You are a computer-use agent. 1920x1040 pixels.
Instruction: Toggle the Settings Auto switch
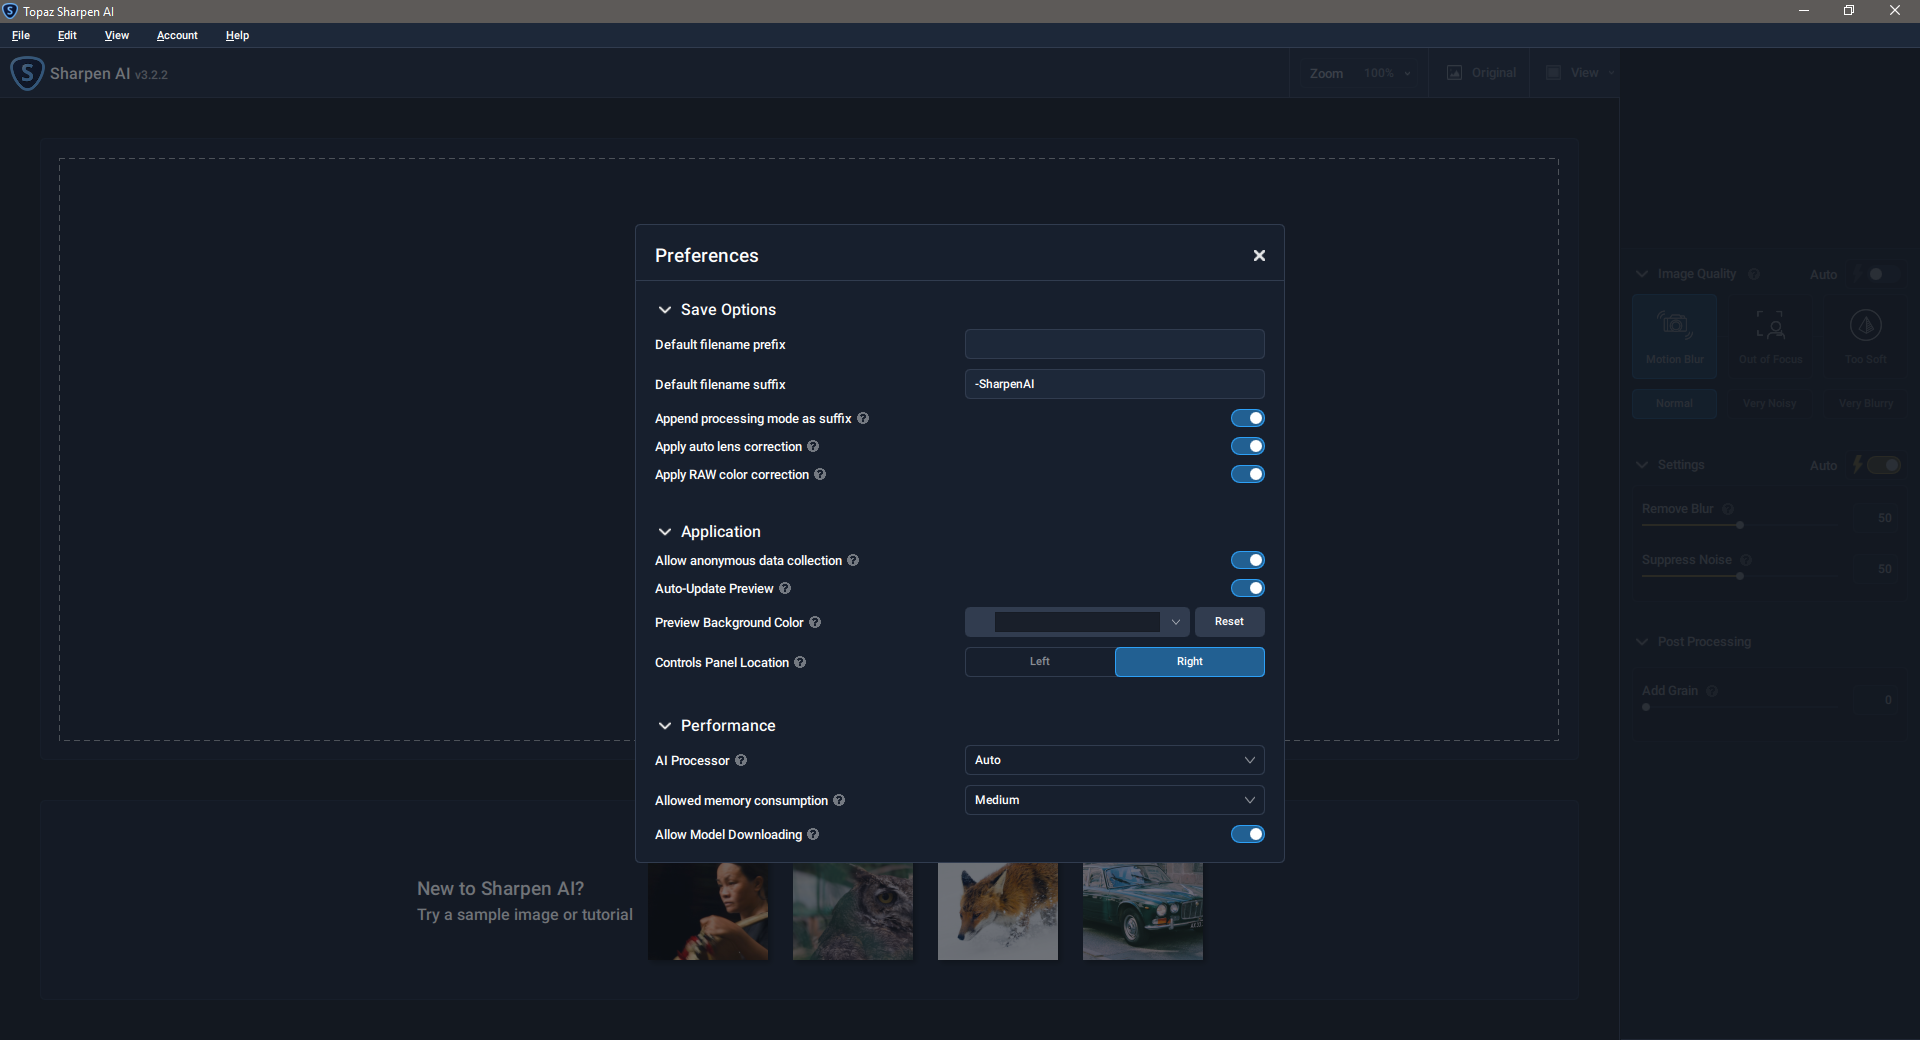[x=1884, y=465]
